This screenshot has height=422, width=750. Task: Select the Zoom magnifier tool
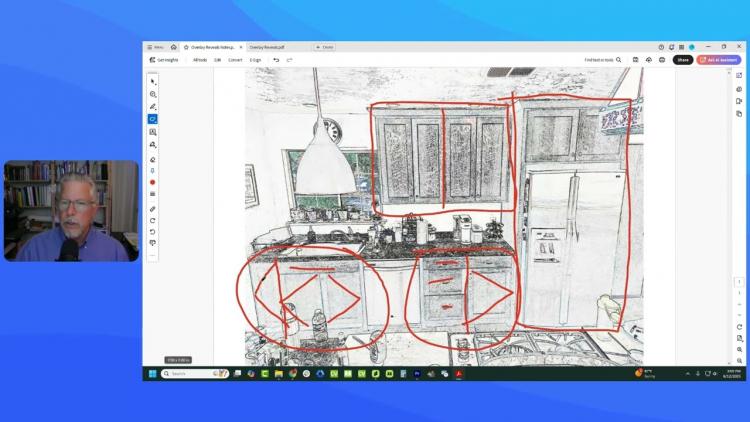click(153, 94)
